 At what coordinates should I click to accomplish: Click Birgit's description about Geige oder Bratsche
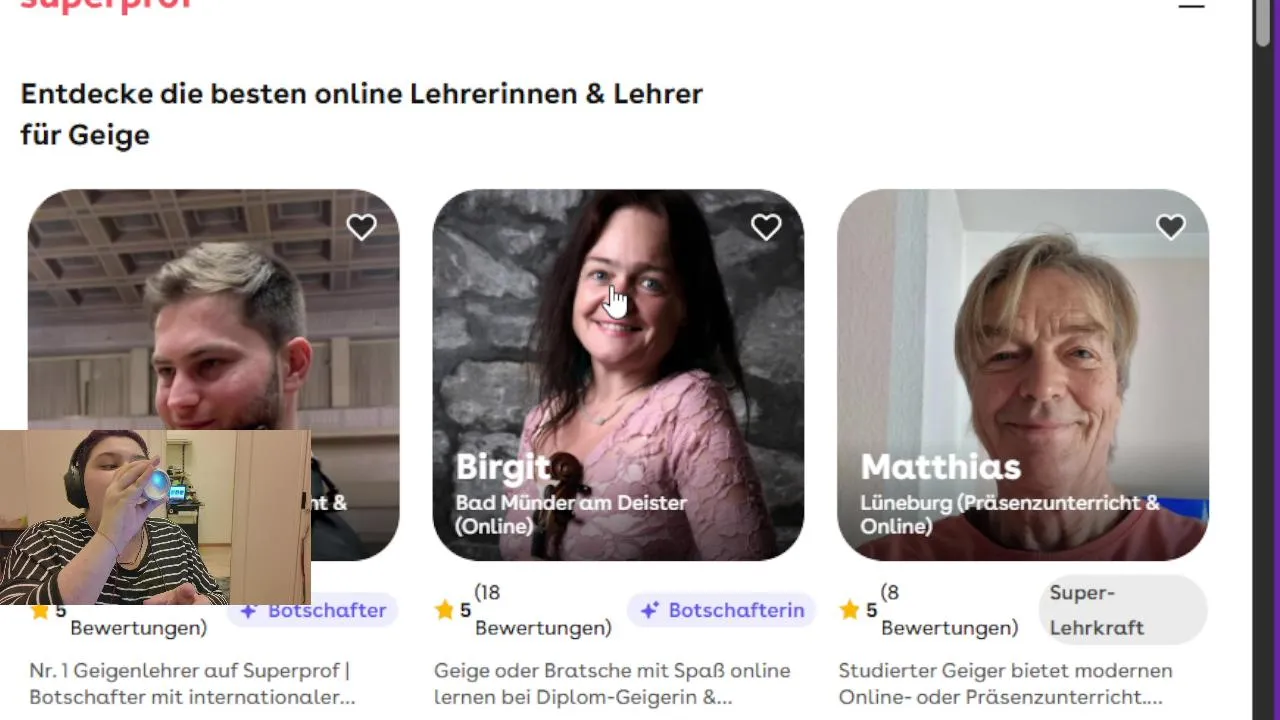click(x=612, y=684)
